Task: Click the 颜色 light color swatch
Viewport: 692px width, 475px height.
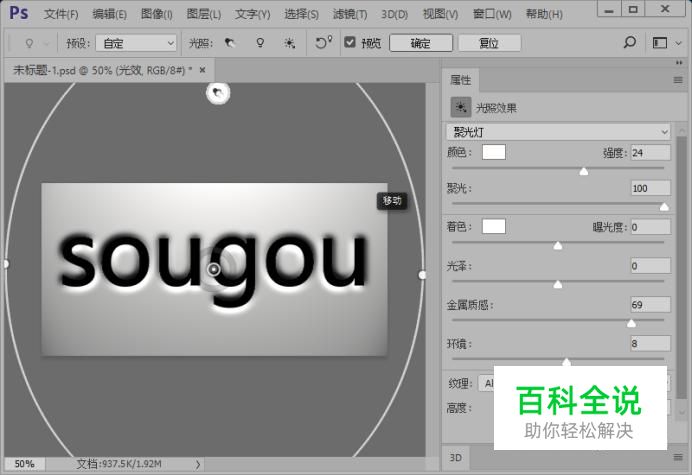Action: 494,152
